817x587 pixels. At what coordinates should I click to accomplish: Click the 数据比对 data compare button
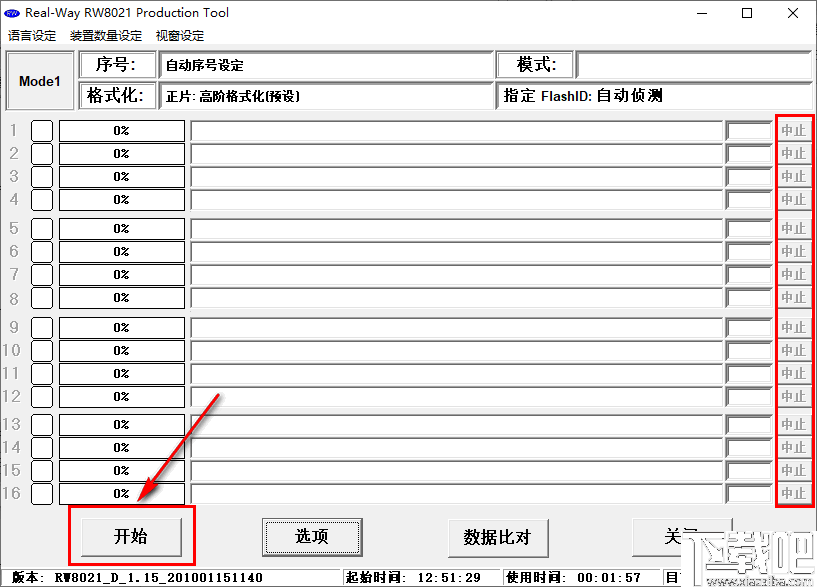498,536
